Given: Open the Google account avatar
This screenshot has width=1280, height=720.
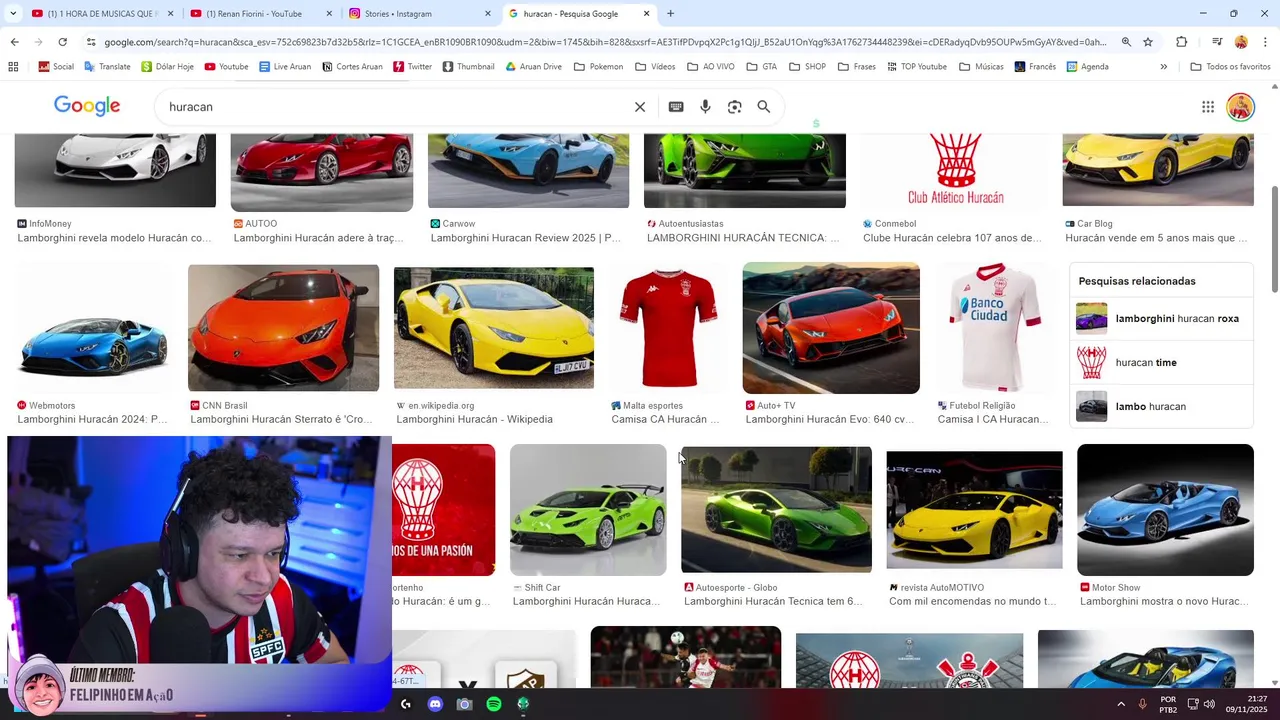Looking at the screenshot, I should (1240, 107).
